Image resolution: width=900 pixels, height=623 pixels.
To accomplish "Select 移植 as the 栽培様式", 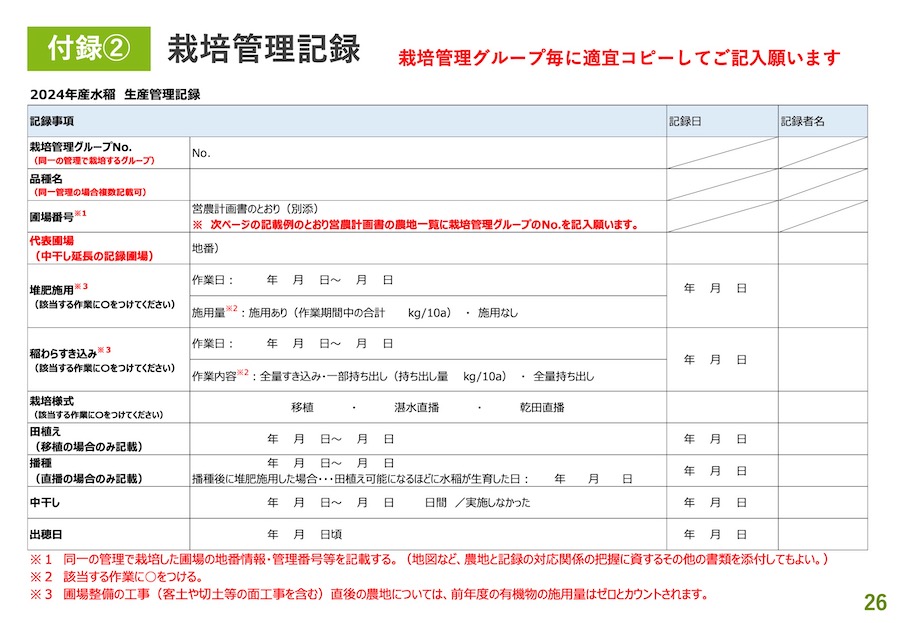I will click(302, 408).
